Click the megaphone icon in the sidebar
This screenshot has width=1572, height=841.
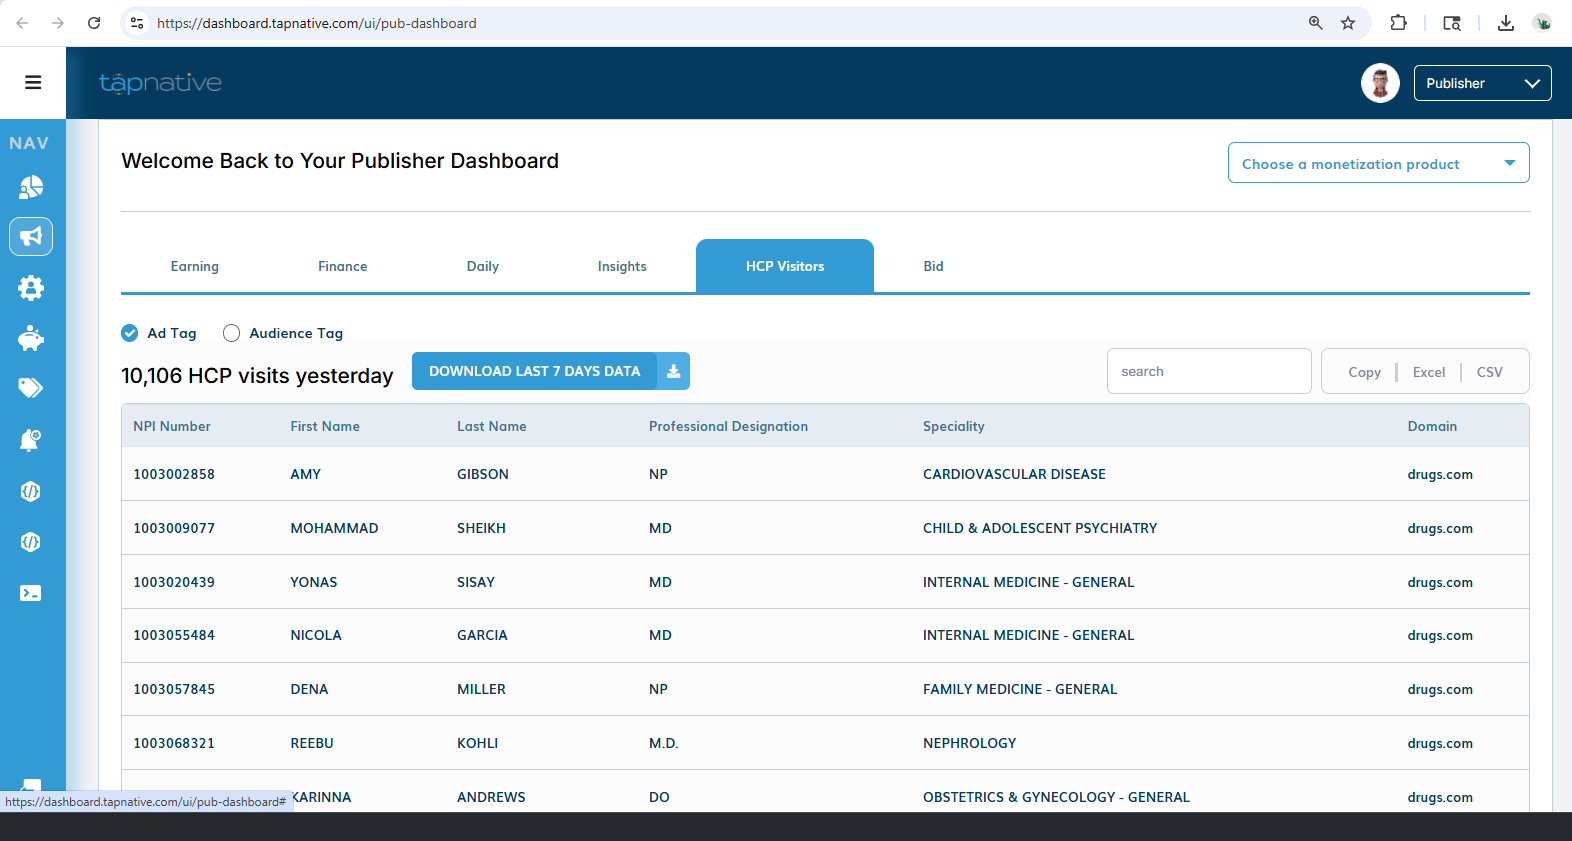(31, 237)
